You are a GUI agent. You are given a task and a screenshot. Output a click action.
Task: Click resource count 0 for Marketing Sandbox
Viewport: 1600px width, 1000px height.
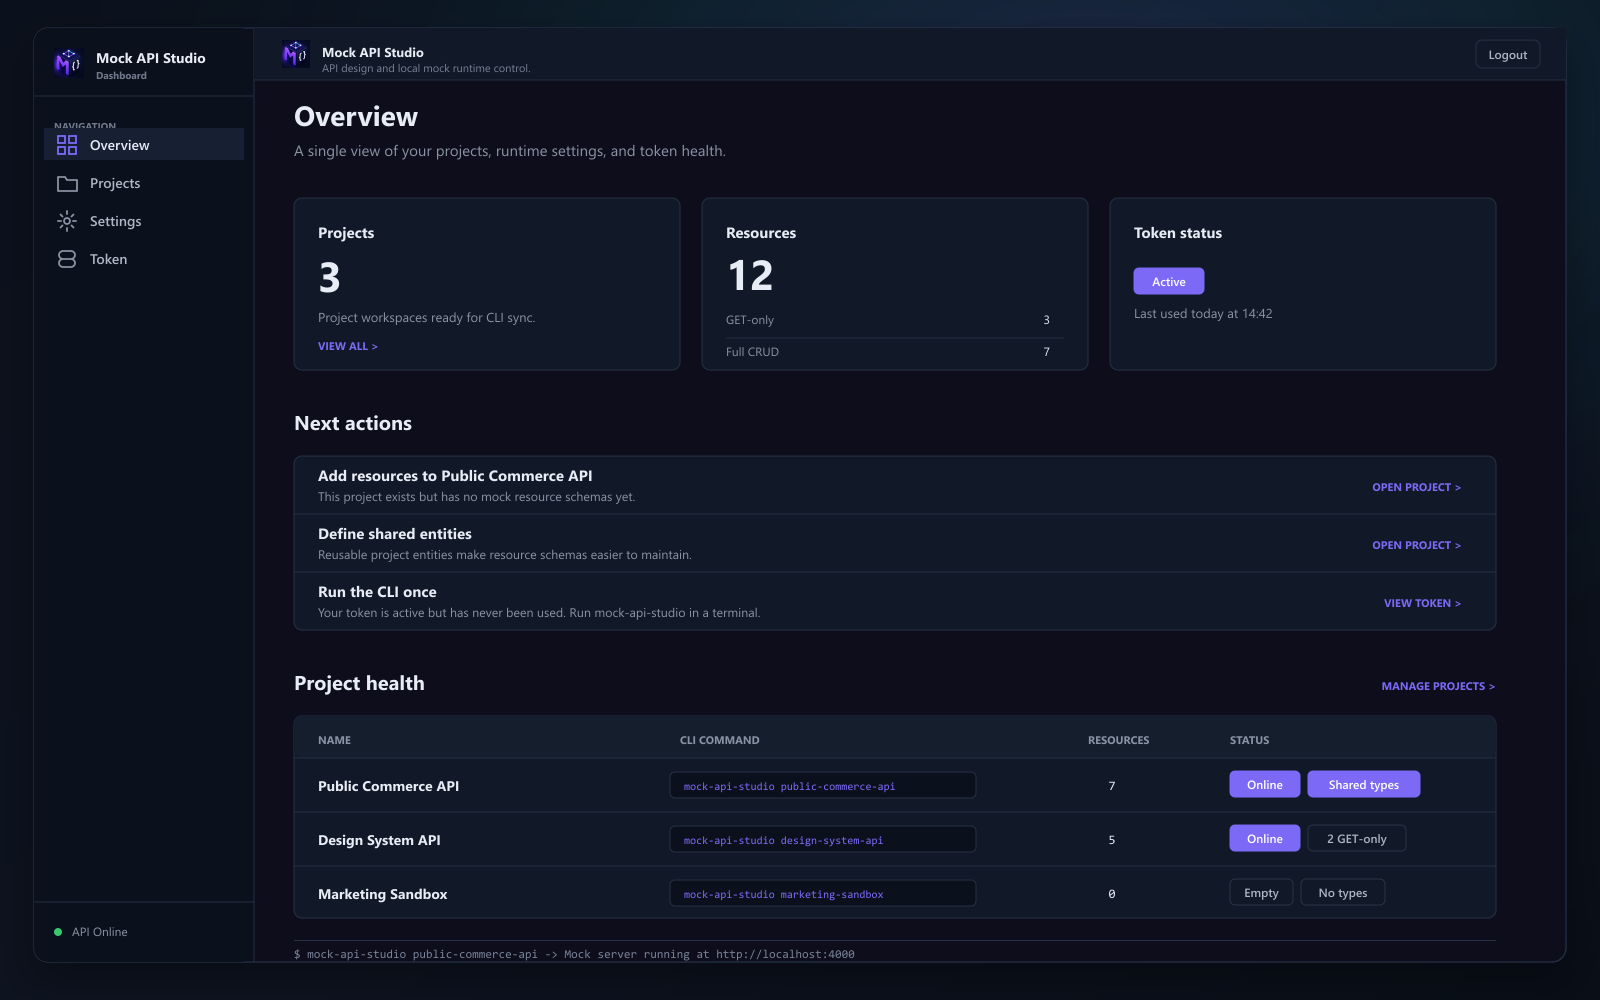[x=1111, y=894]
